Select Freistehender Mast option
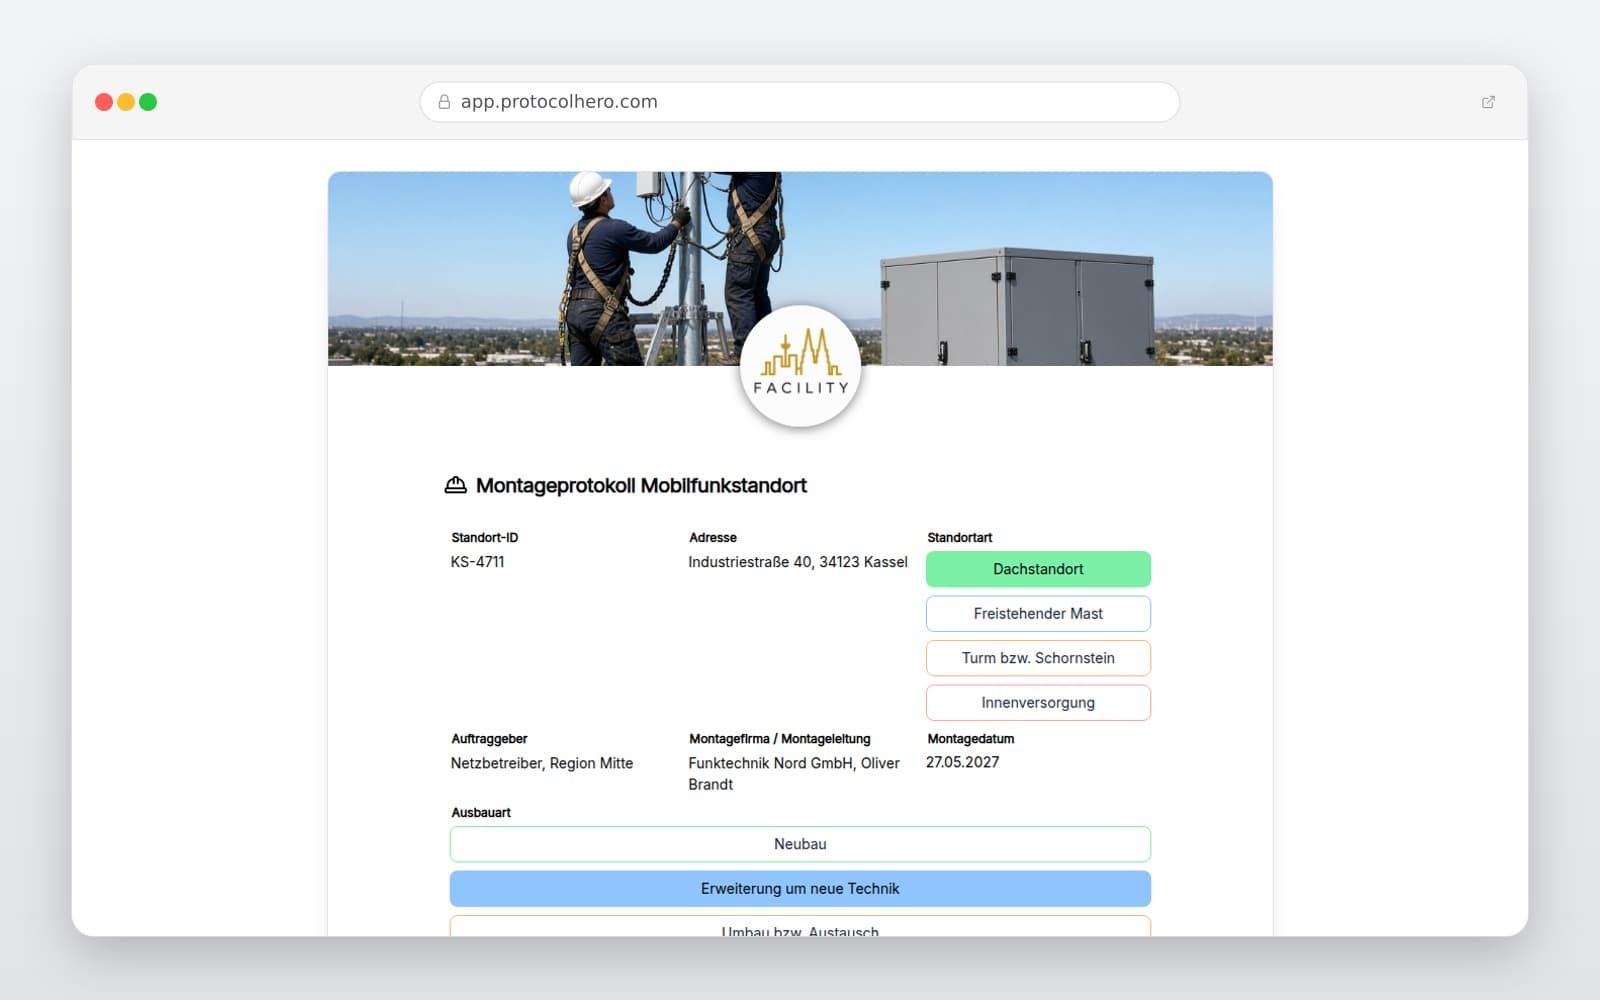 click(x=1038, y=614)
